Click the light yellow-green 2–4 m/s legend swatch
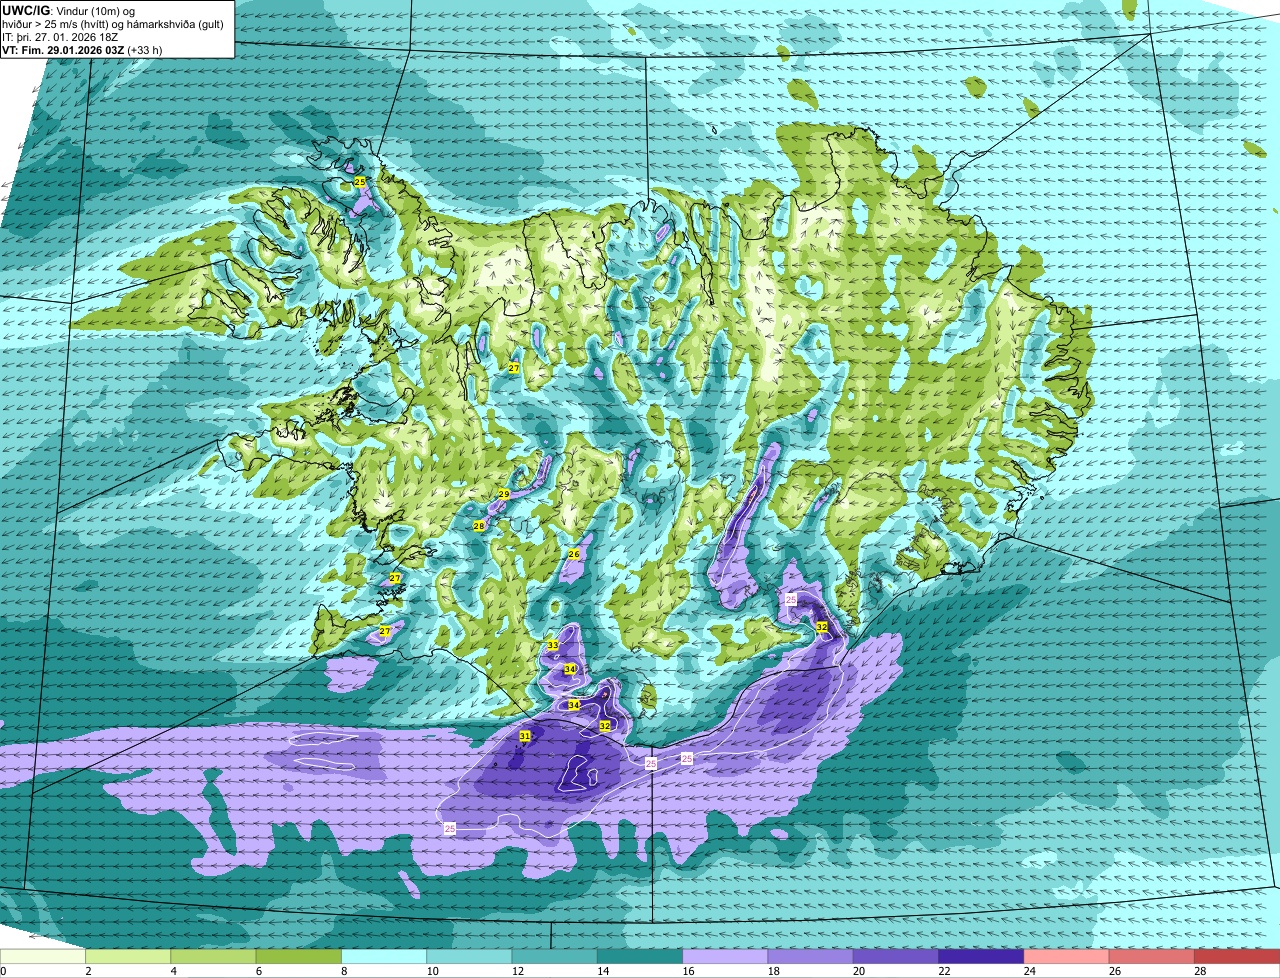This screenshot has width=1280, height=978. [x=128, y=956]
